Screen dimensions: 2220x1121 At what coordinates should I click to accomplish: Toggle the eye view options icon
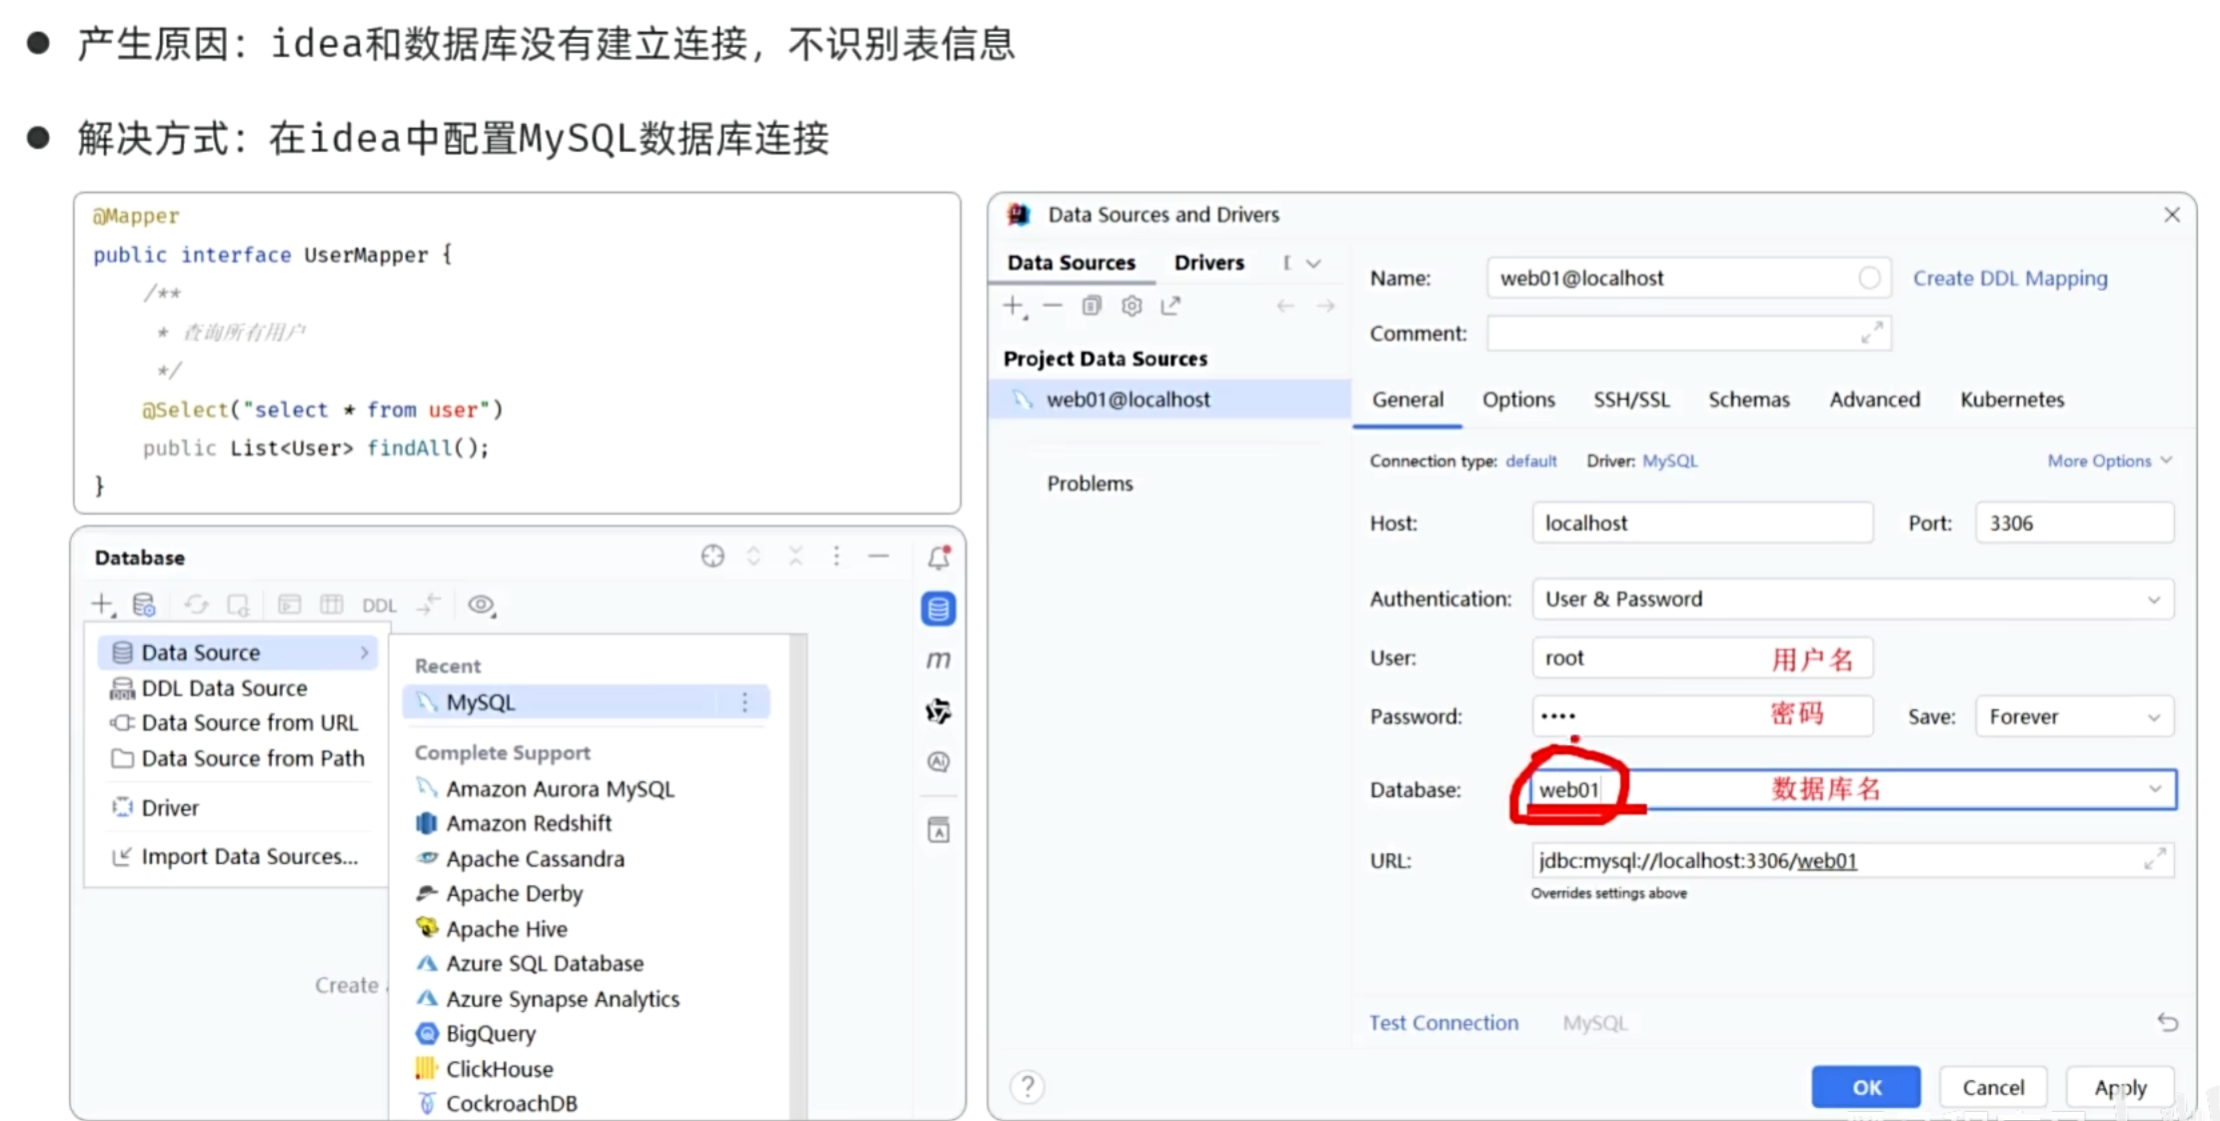482,605
